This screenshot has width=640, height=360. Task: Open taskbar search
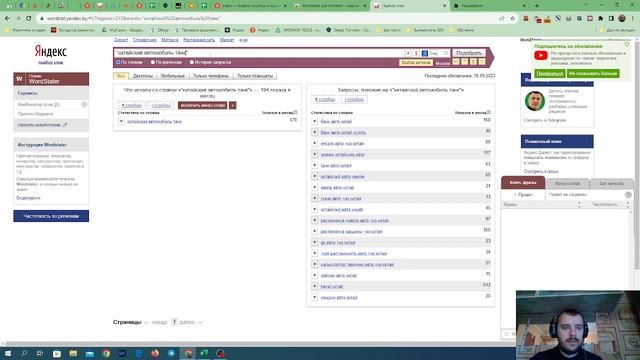tap(24, 353)
